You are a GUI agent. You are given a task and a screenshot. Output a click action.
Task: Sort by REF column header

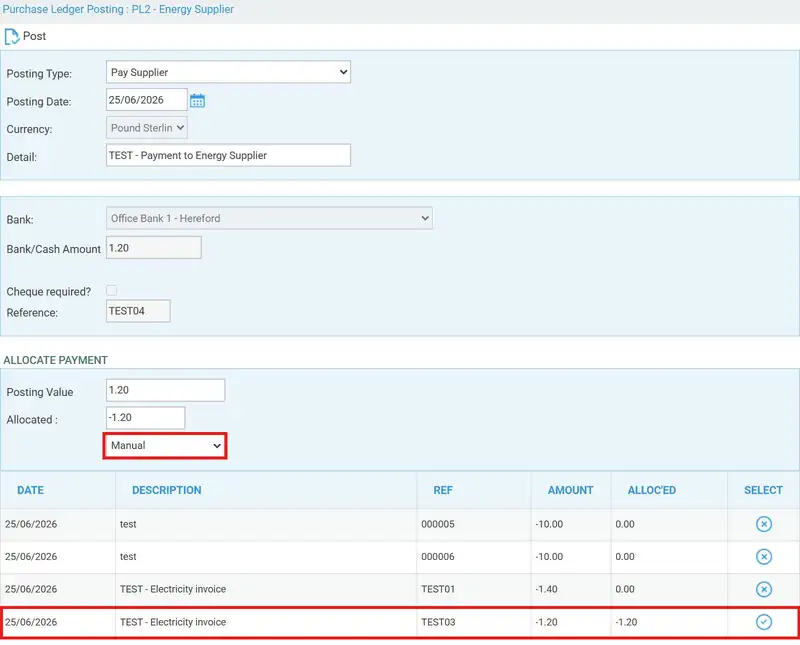click(443, 490)
